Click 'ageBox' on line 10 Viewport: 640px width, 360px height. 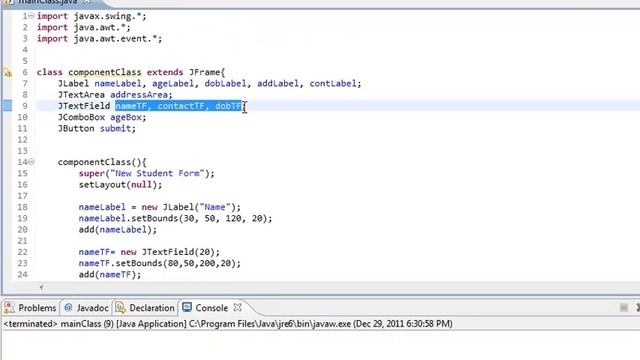126,117
